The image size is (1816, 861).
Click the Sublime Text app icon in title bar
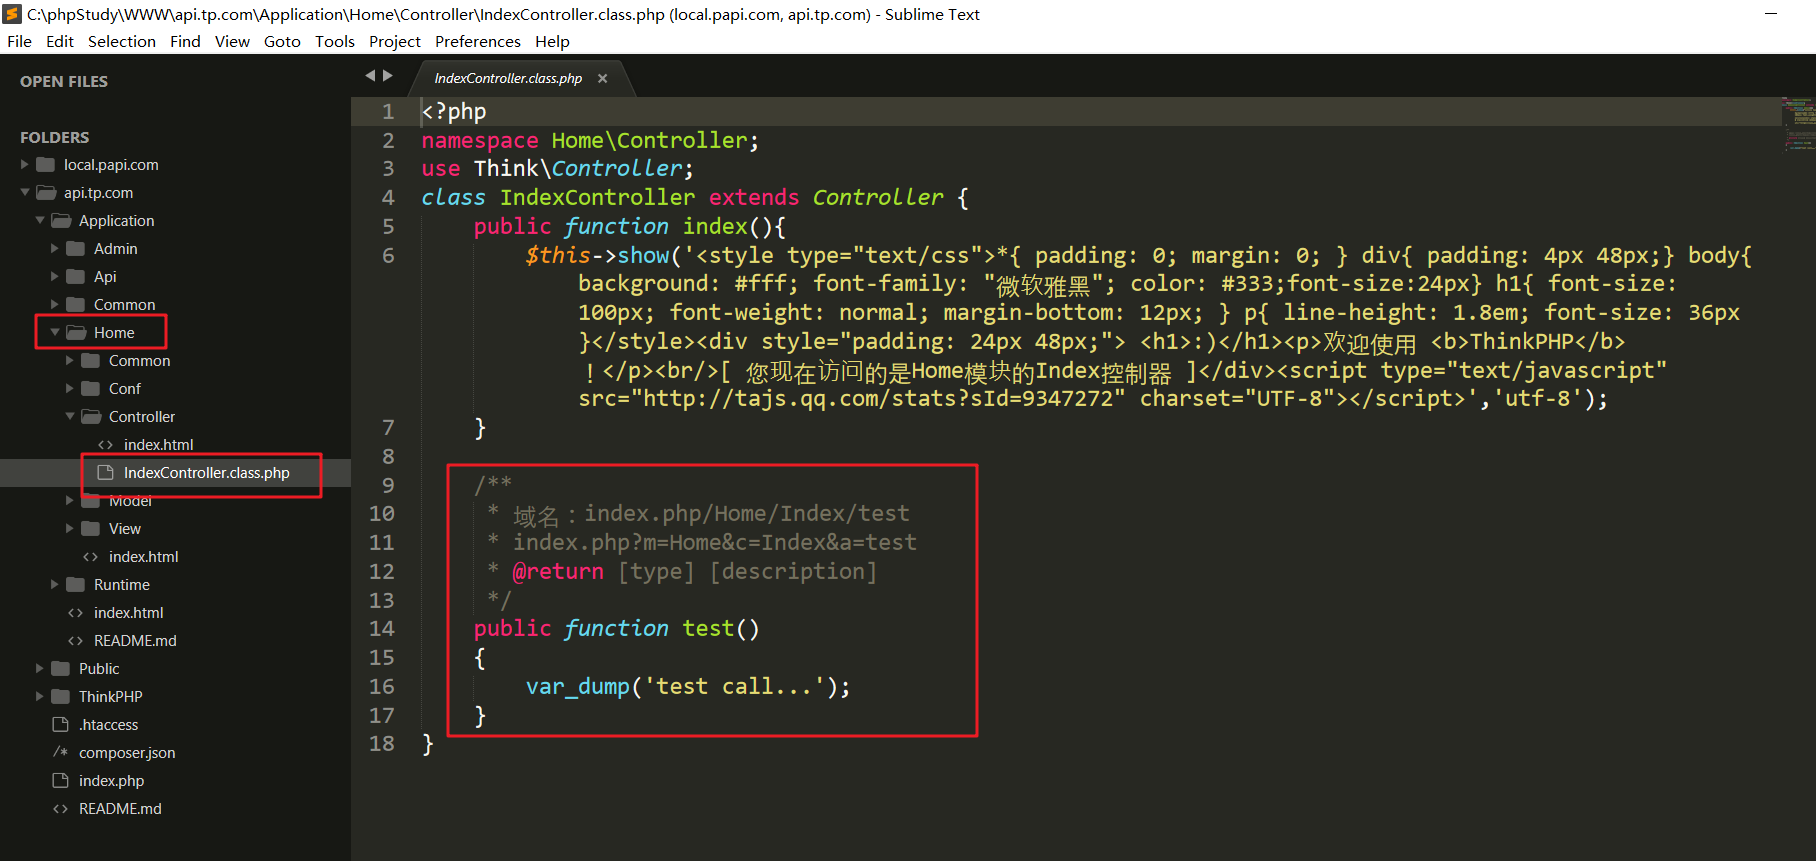[12, 14]
